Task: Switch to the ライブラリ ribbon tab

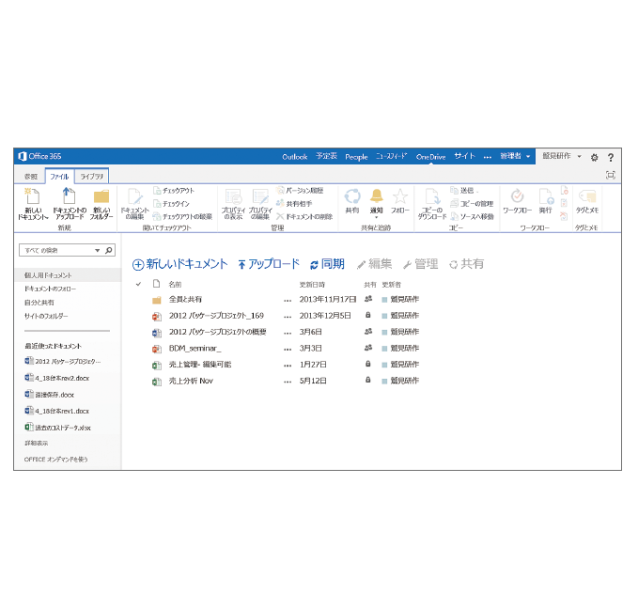Action: pos(92,177)
